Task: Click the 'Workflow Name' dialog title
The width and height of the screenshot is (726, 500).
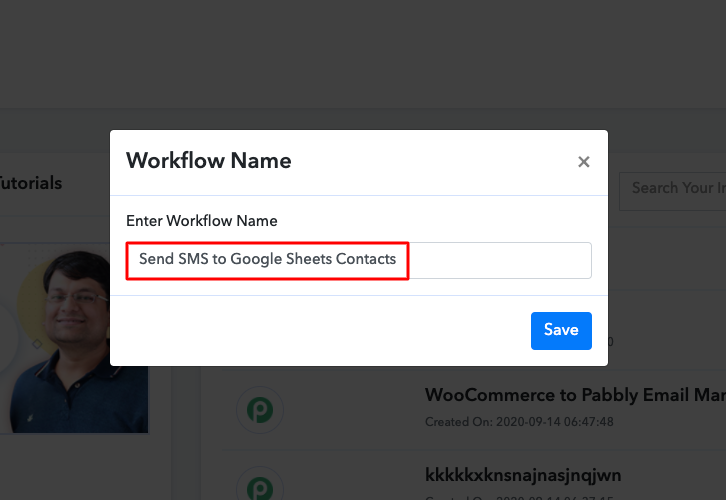Action: coord(208,161)
